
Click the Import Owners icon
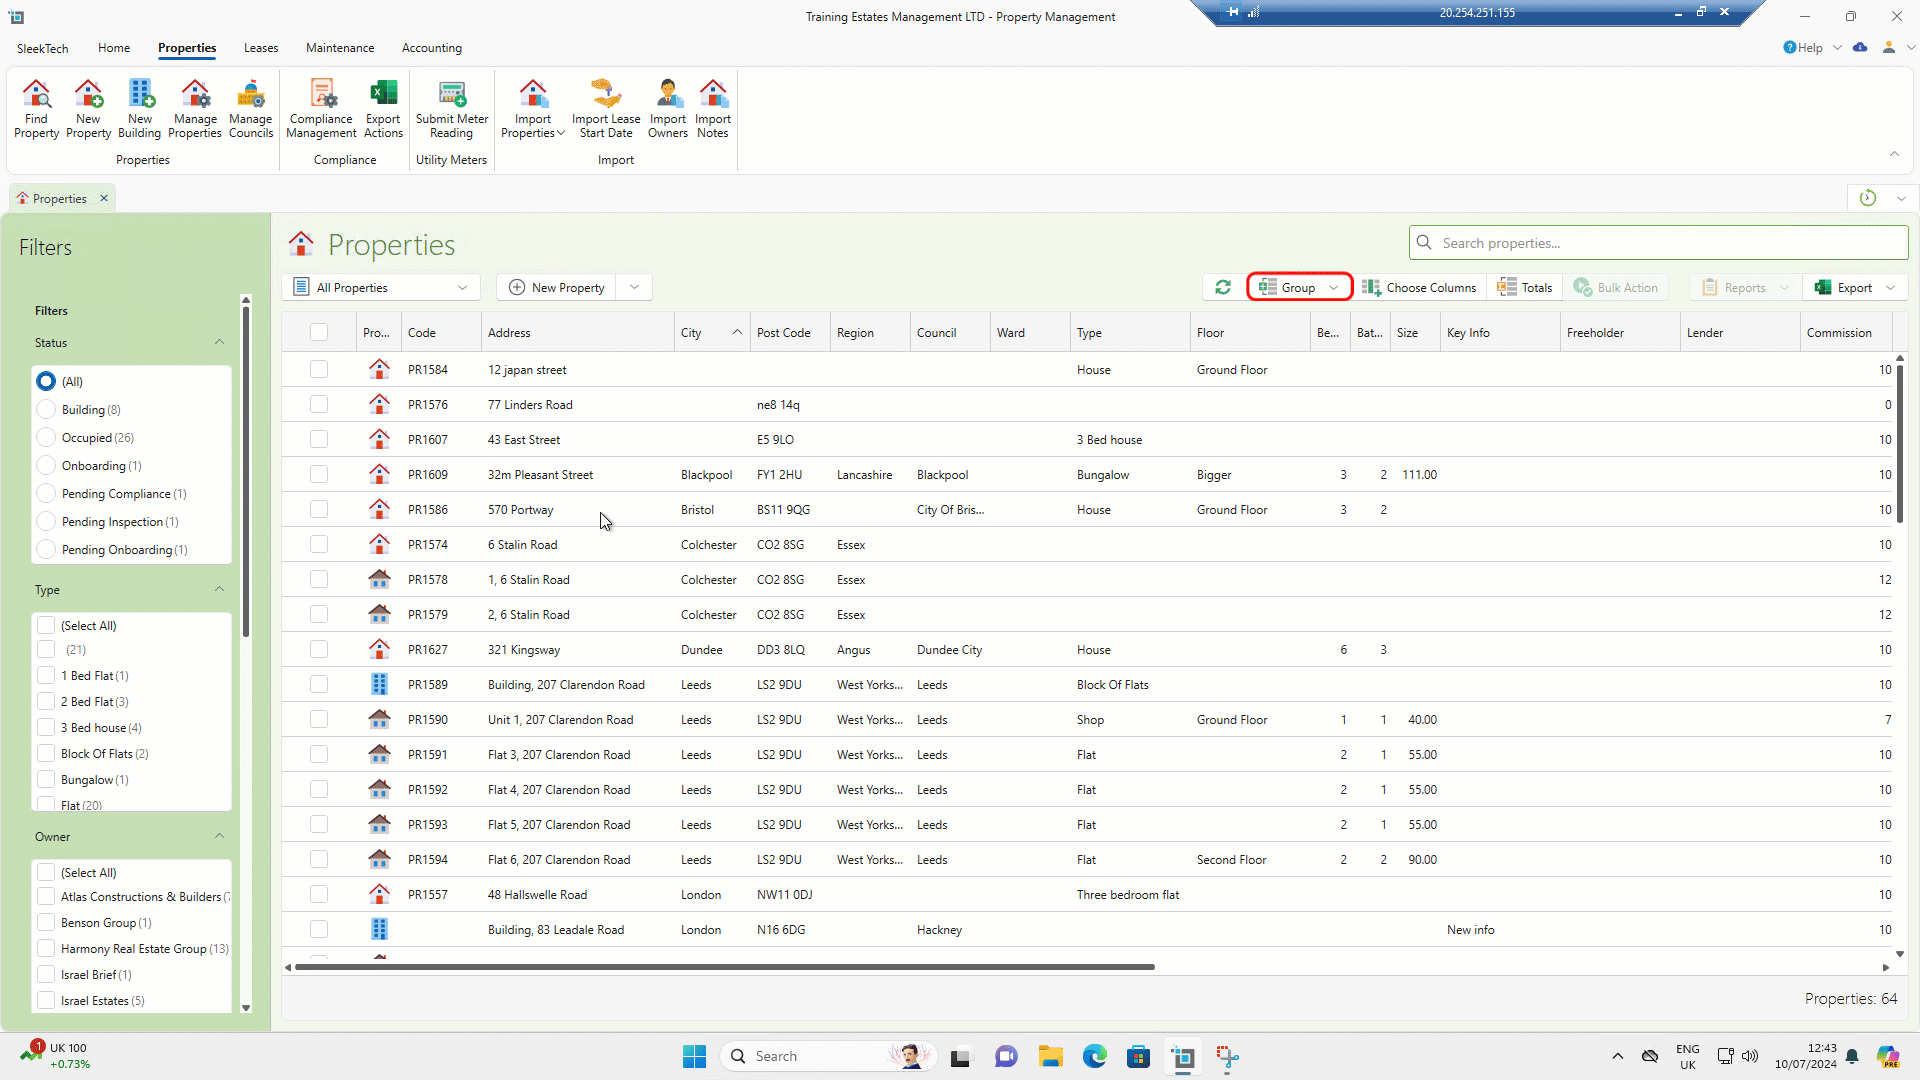pos(667,108)
